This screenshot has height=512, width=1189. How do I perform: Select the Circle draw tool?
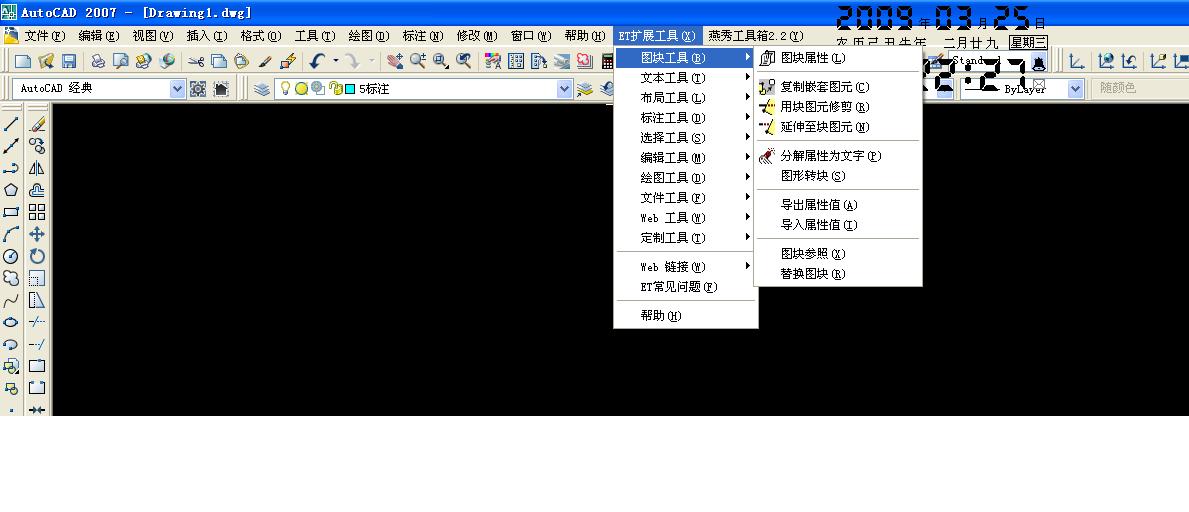tap(11, 256)
